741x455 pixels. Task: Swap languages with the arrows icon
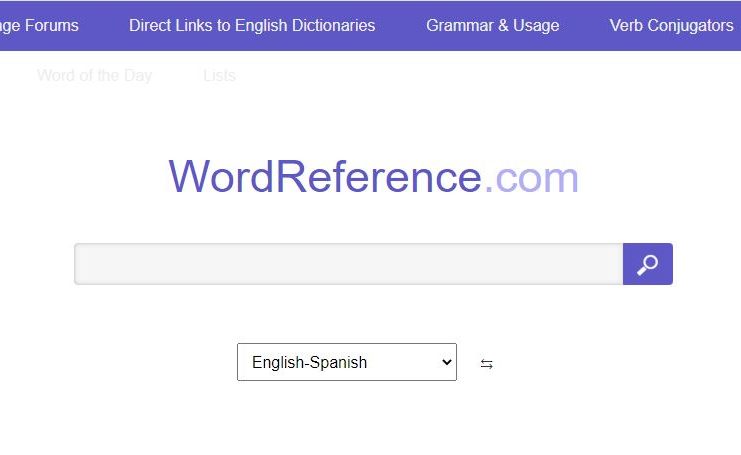[486, 364]
